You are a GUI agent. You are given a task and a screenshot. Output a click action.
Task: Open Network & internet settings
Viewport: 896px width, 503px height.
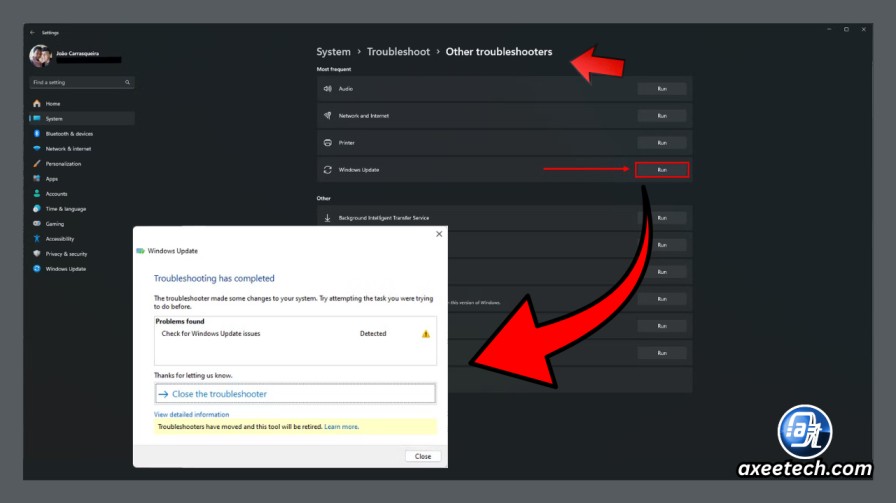coord(68,149)
